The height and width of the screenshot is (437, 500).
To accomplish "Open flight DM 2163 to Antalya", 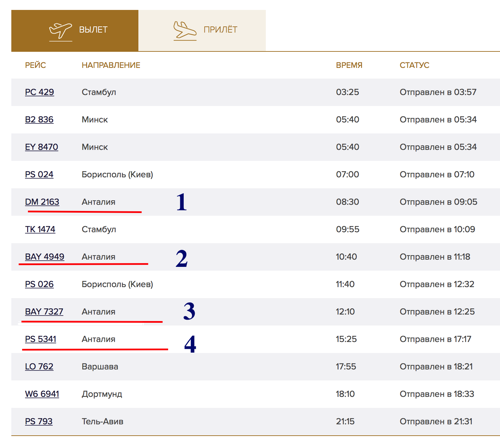I will click(x=42, y=202).
